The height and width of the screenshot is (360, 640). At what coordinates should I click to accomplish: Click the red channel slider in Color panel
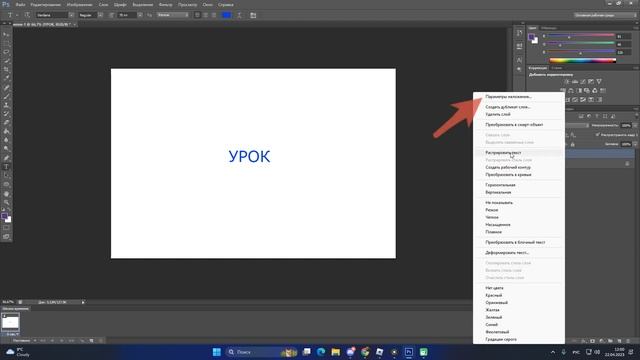coord(581,36)
